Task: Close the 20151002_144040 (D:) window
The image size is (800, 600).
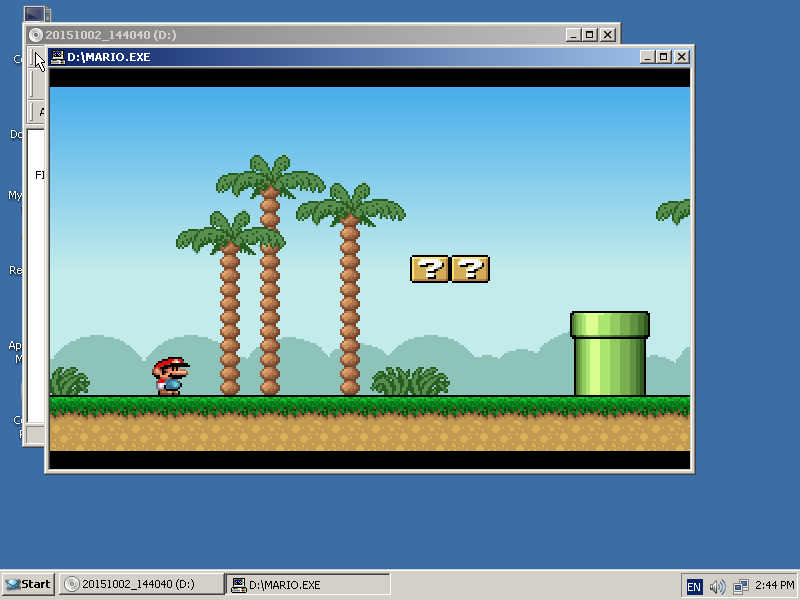Action: 608,35
